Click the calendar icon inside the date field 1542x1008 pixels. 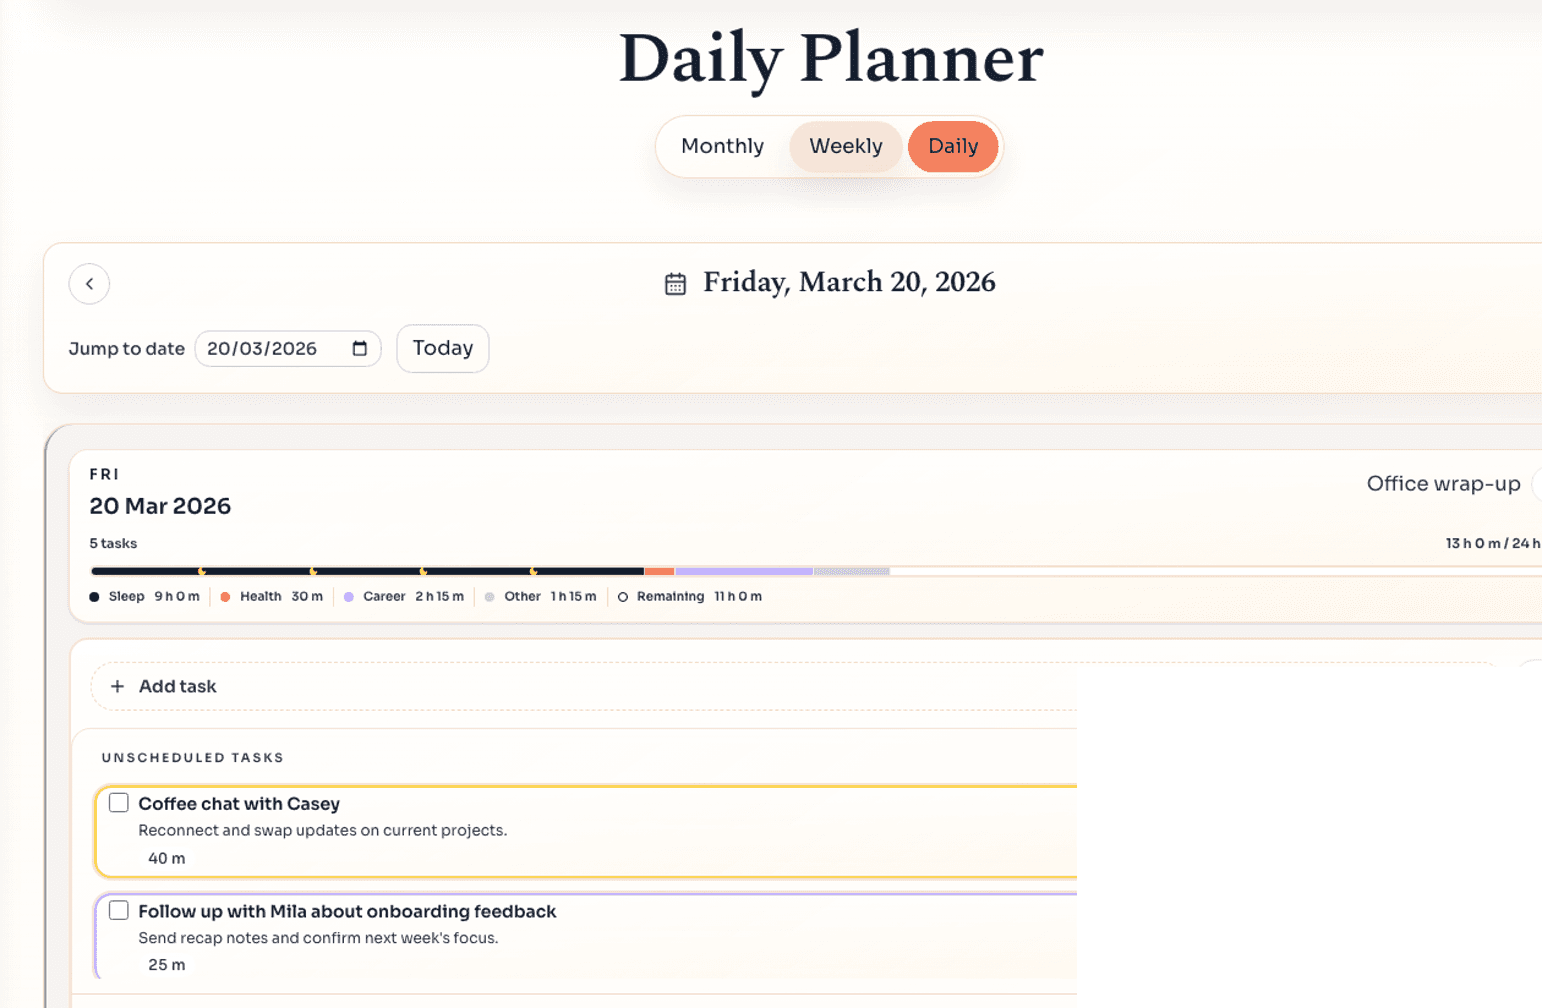(x=360, y=348)
